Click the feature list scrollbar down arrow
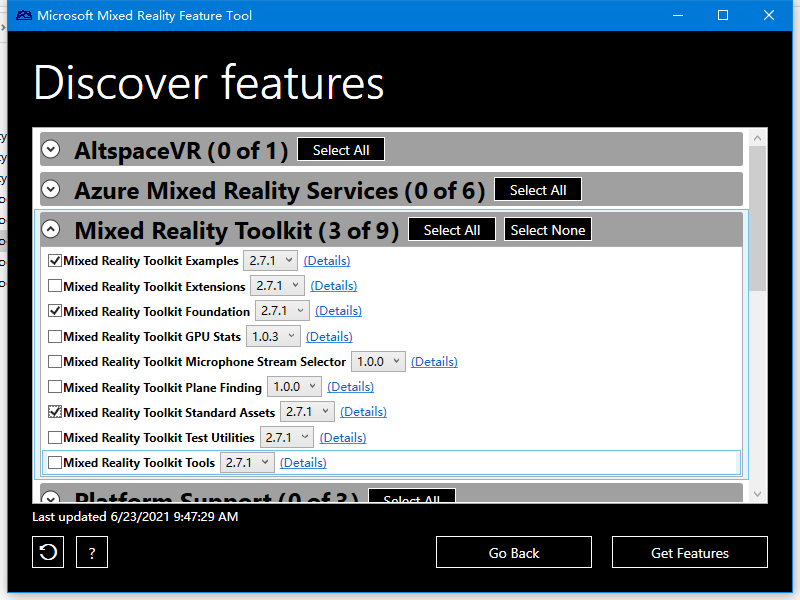Viewport: 800px width, 600px height. [758, 494]
